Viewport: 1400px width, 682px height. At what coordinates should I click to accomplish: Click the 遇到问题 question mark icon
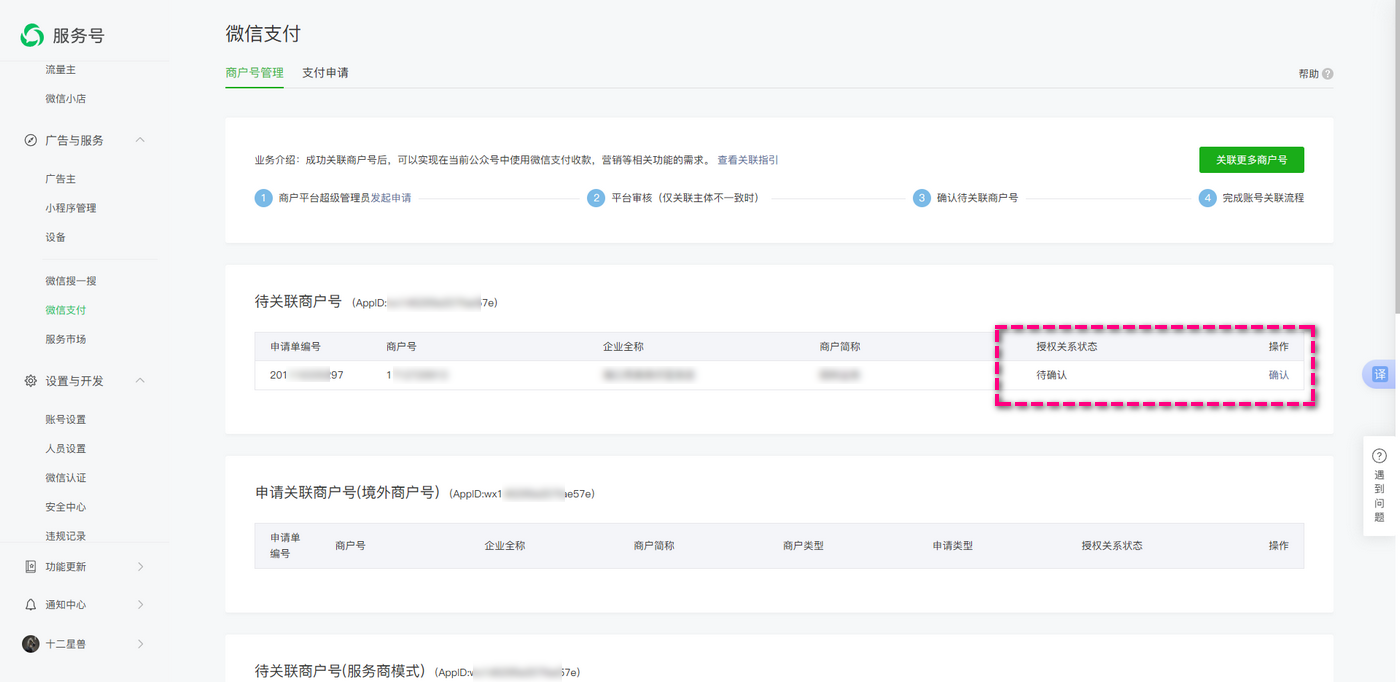1380,456
